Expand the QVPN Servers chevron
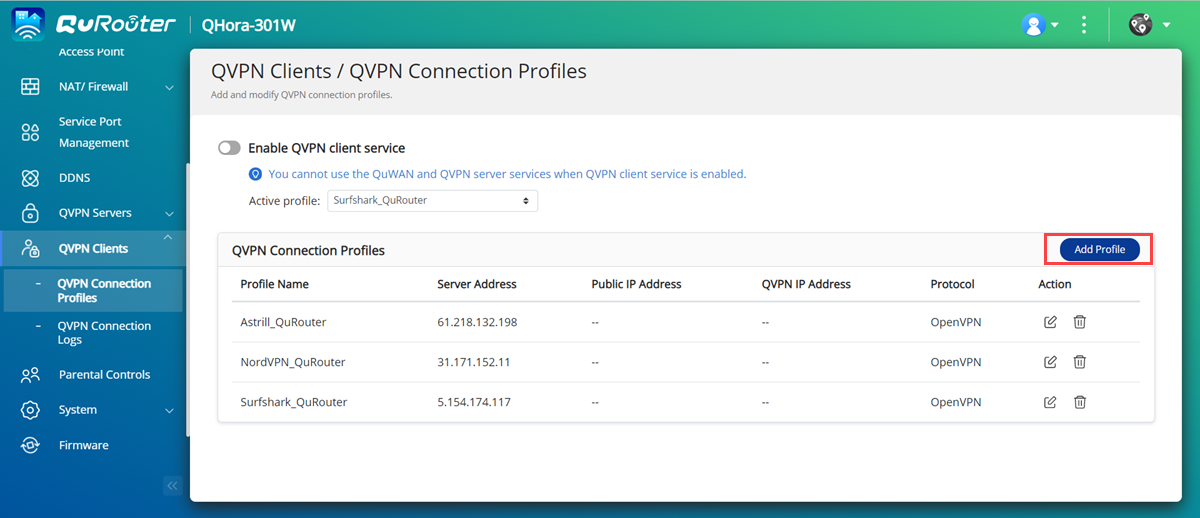This screenshot has height=518, width=1200. click(169, 214)
